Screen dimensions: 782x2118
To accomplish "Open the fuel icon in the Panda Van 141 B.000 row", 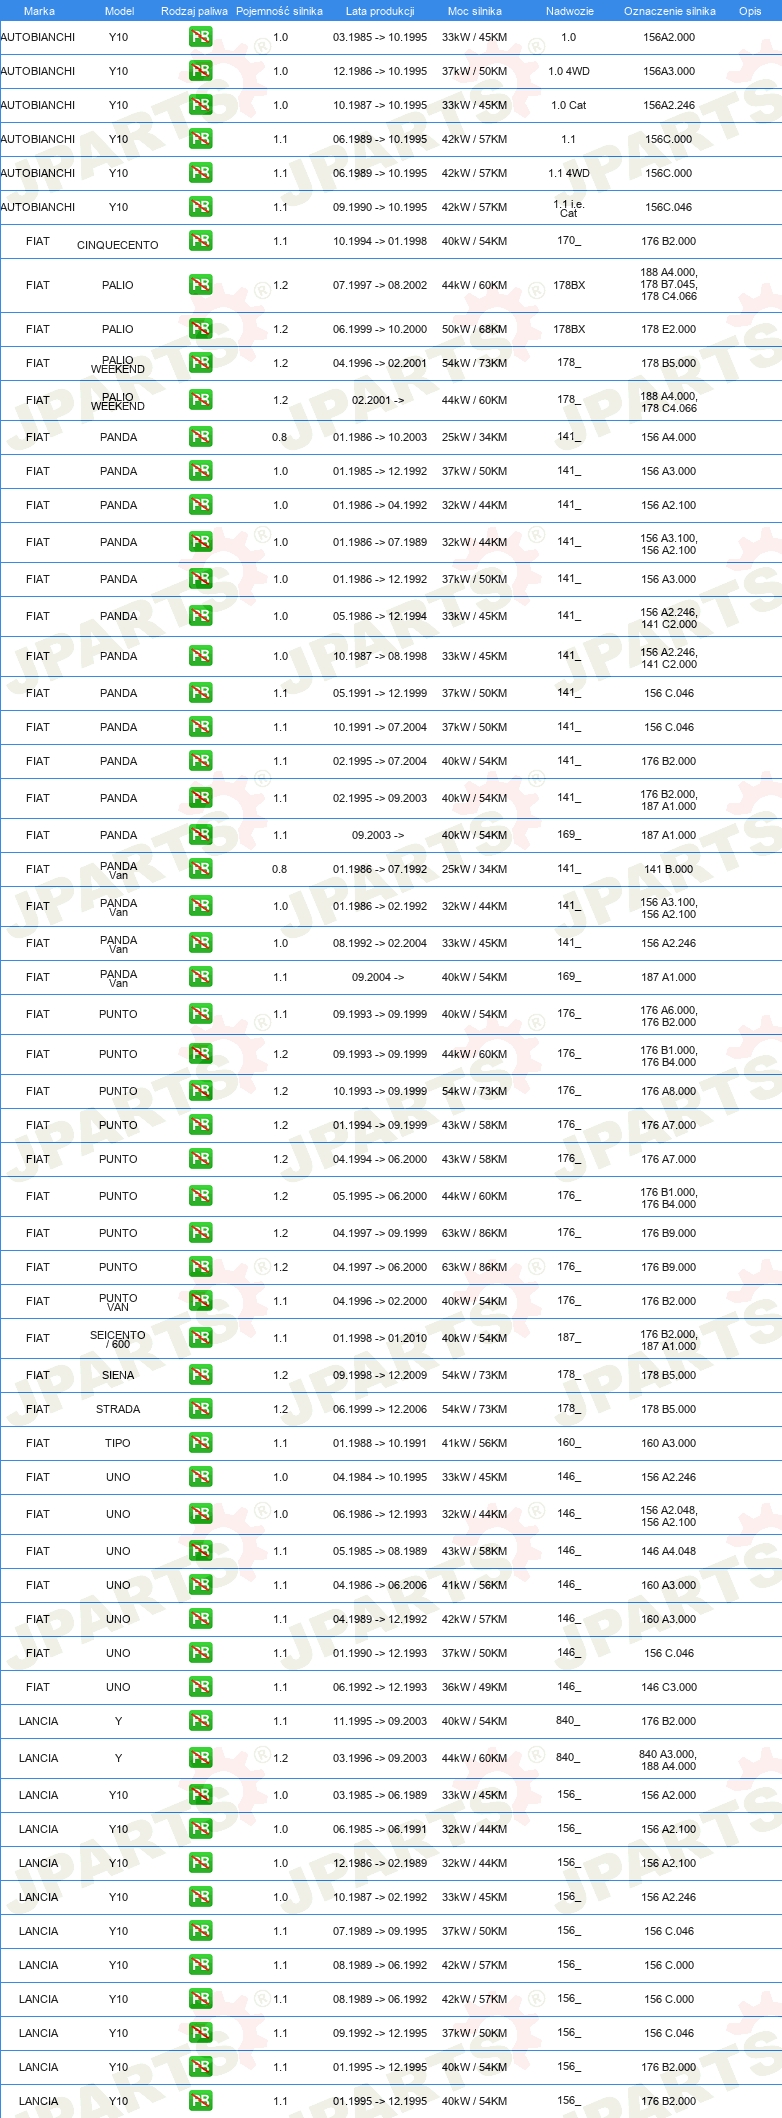I will [x=200, y=869].
